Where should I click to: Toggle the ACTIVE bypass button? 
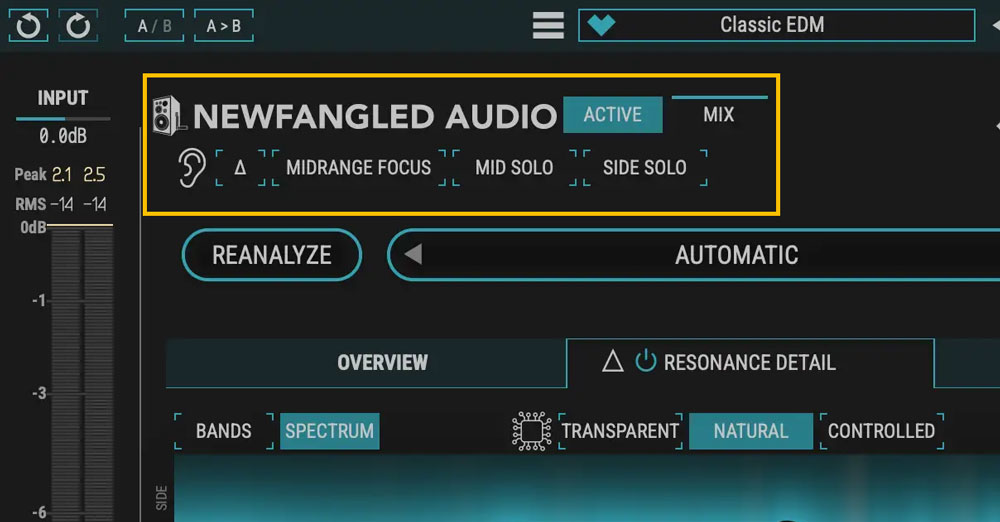click(613, 115)
